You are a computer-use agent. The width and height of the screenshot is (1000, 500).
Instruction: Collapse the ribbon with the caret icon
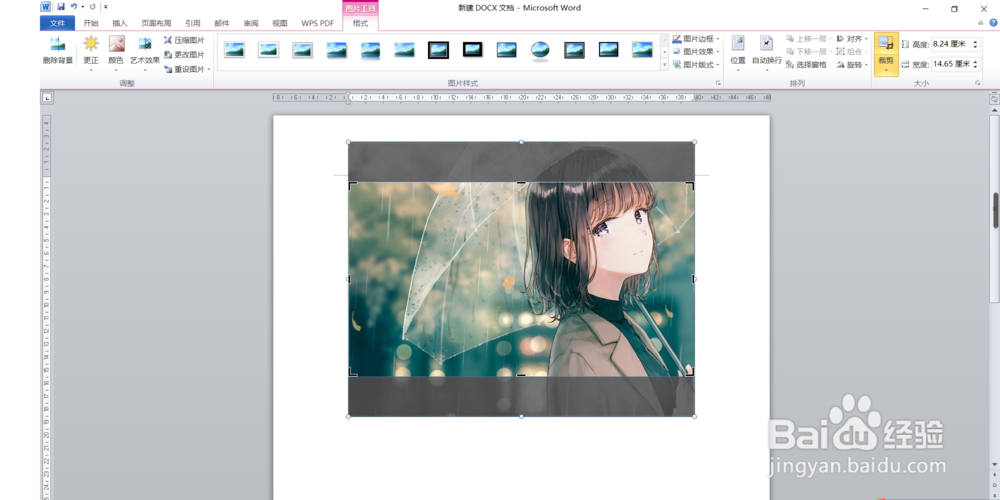coord(981,23)
